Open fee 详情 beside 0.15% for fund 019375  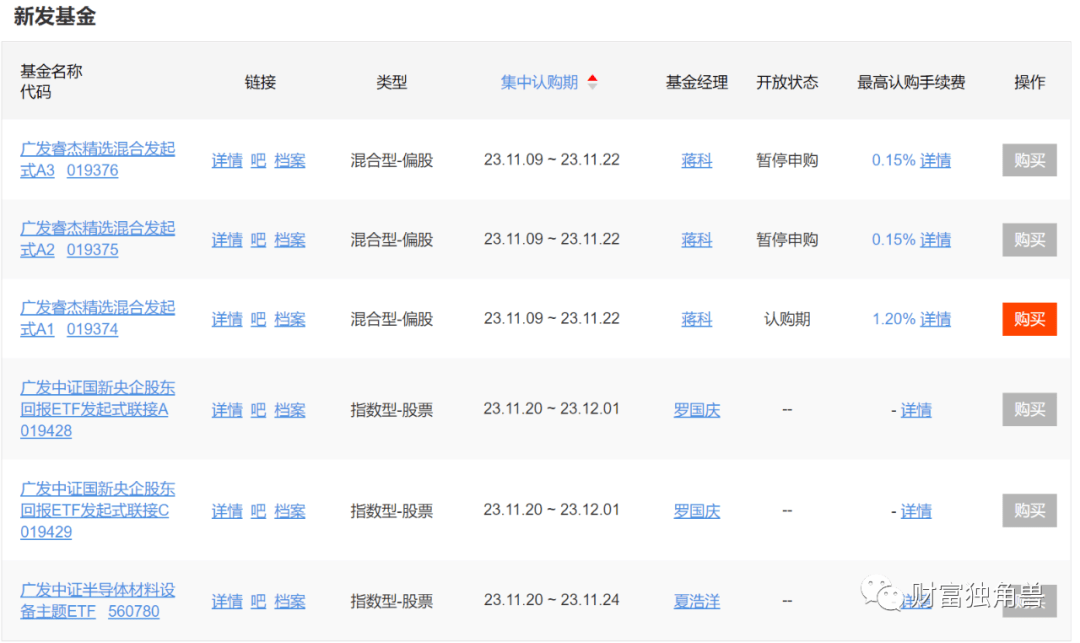point(935,240)
